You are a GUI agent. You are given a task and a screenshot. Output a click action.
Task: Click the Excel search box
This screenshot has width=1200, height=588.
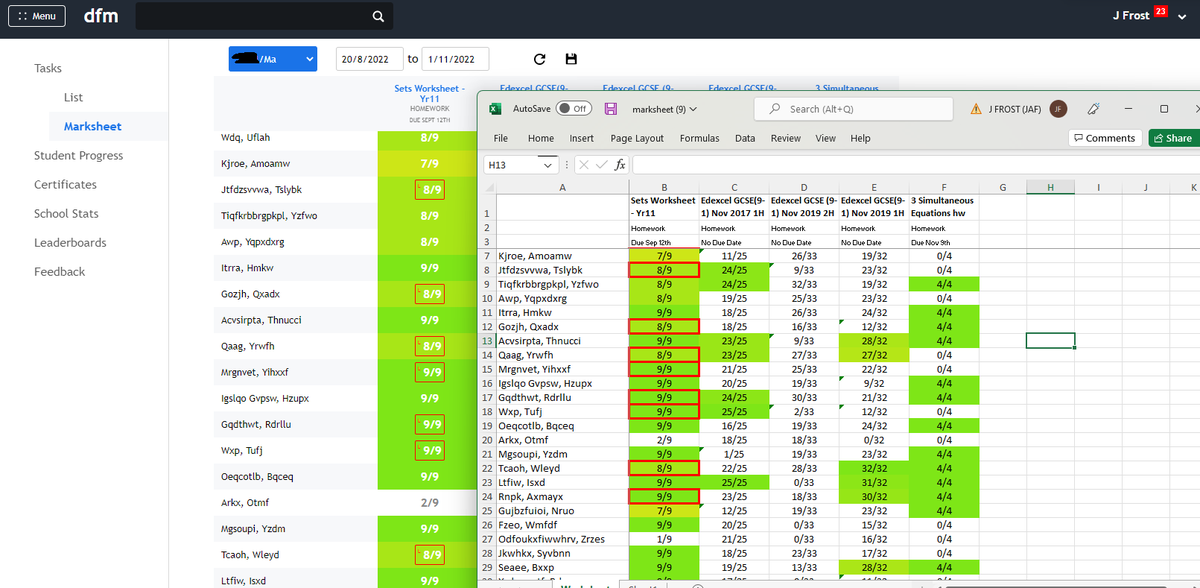(854, 108)
